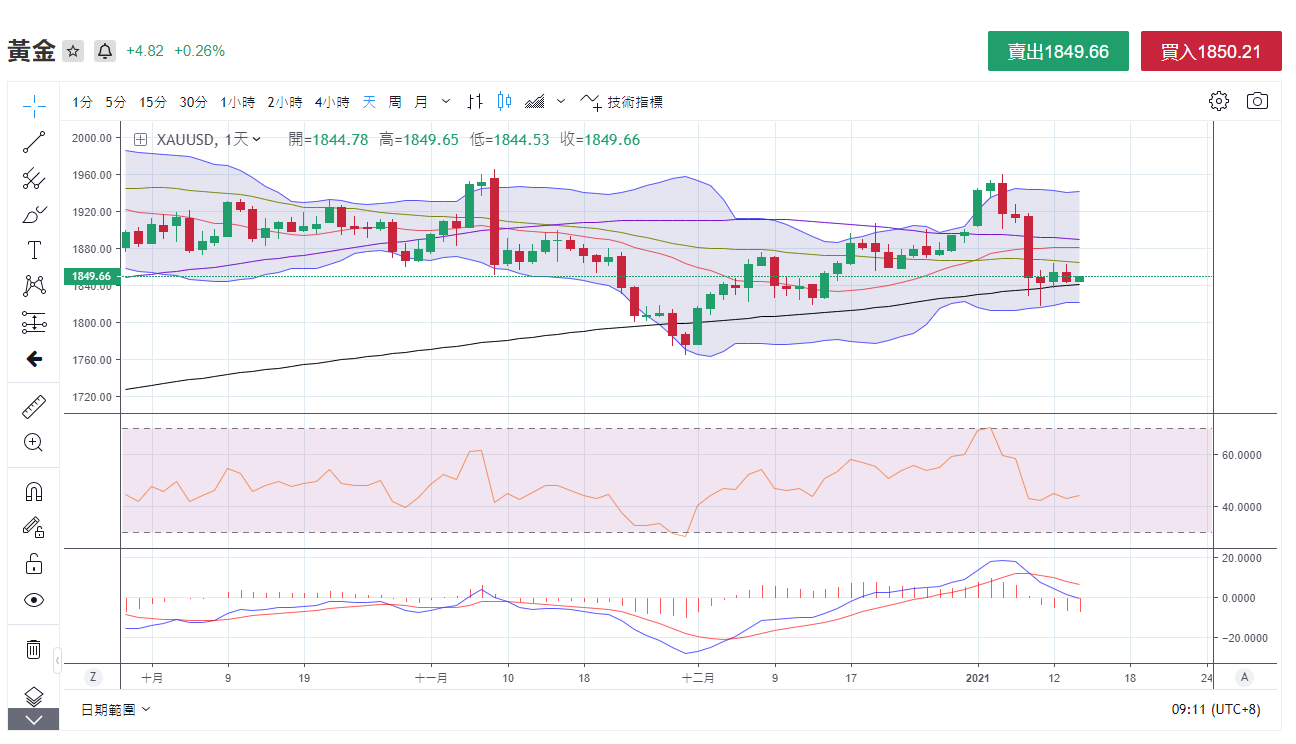
Task: Click the 賣出 1849.66 sell button
Action: (1058, 51)
